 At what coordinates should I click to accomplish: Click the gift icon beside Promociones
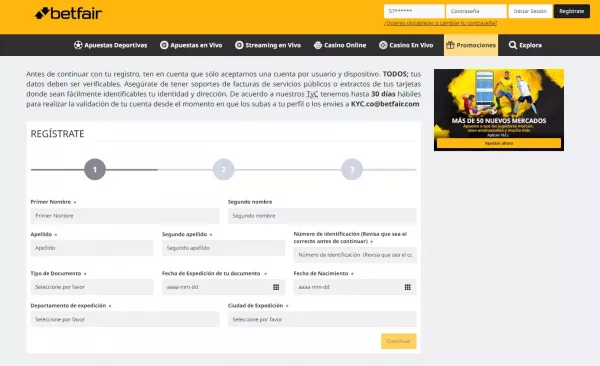[450, 45]
